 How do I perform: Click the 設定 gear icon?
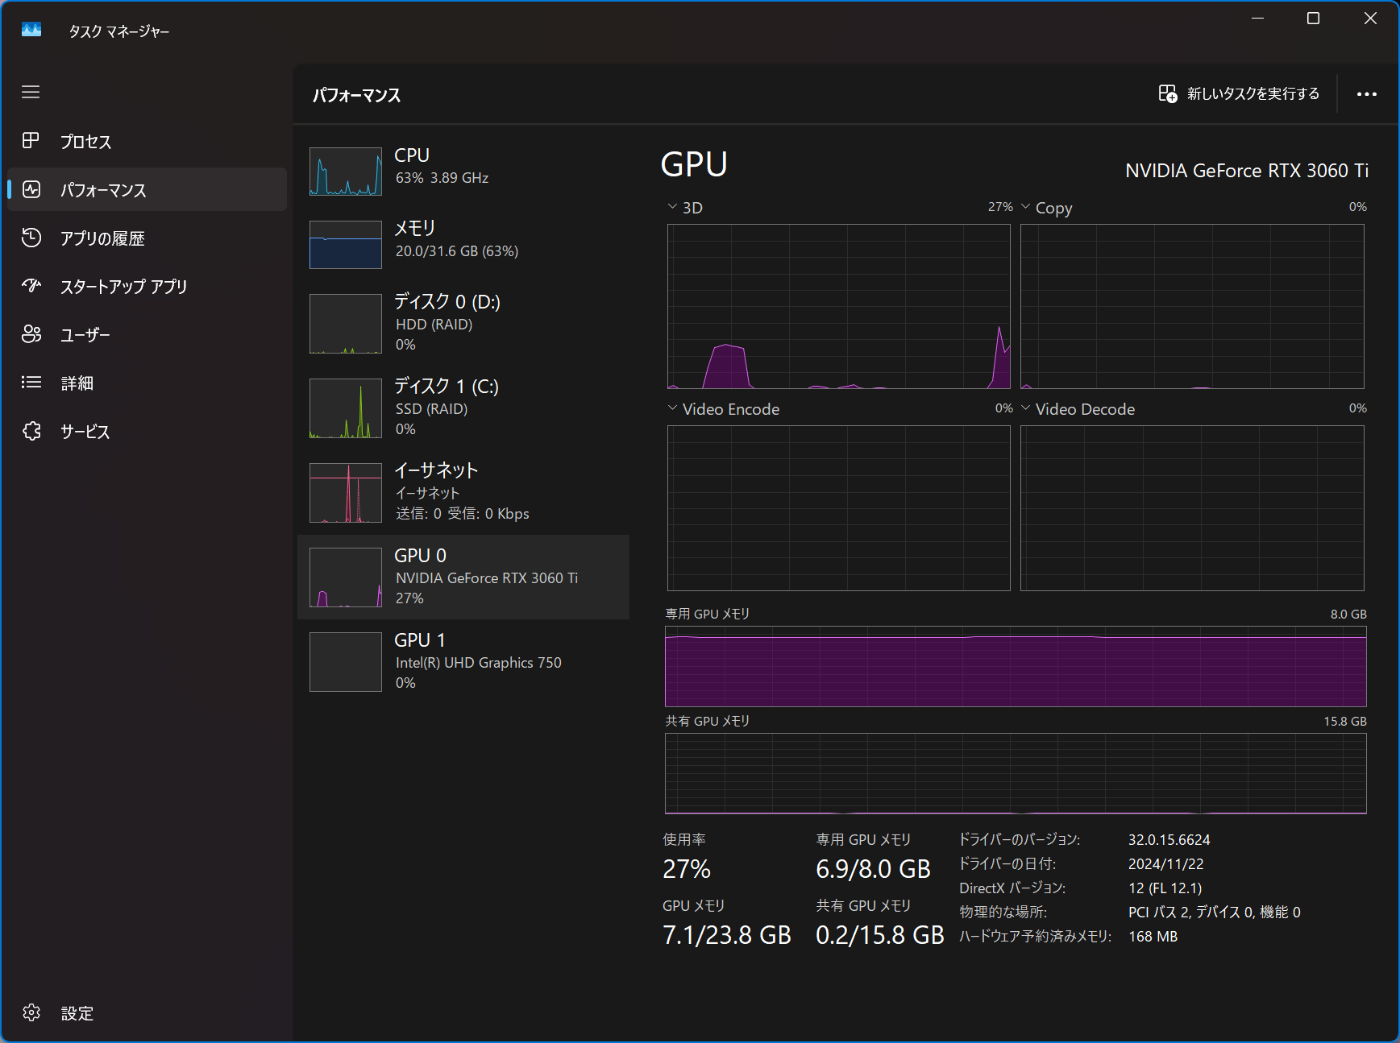click(31, 1013)
